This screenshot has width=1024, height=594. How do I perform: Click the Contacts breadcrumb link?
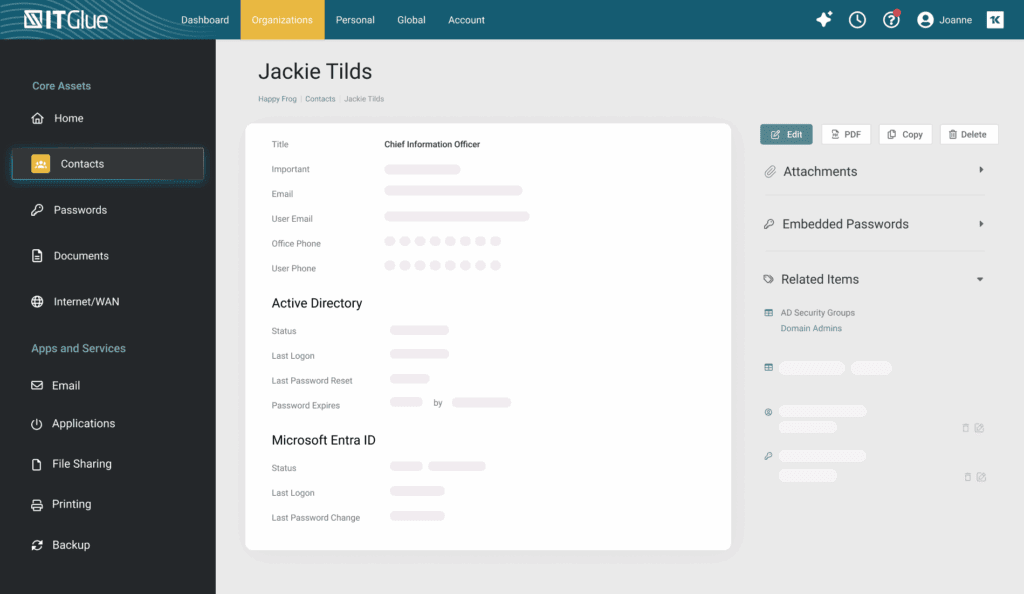320,99
